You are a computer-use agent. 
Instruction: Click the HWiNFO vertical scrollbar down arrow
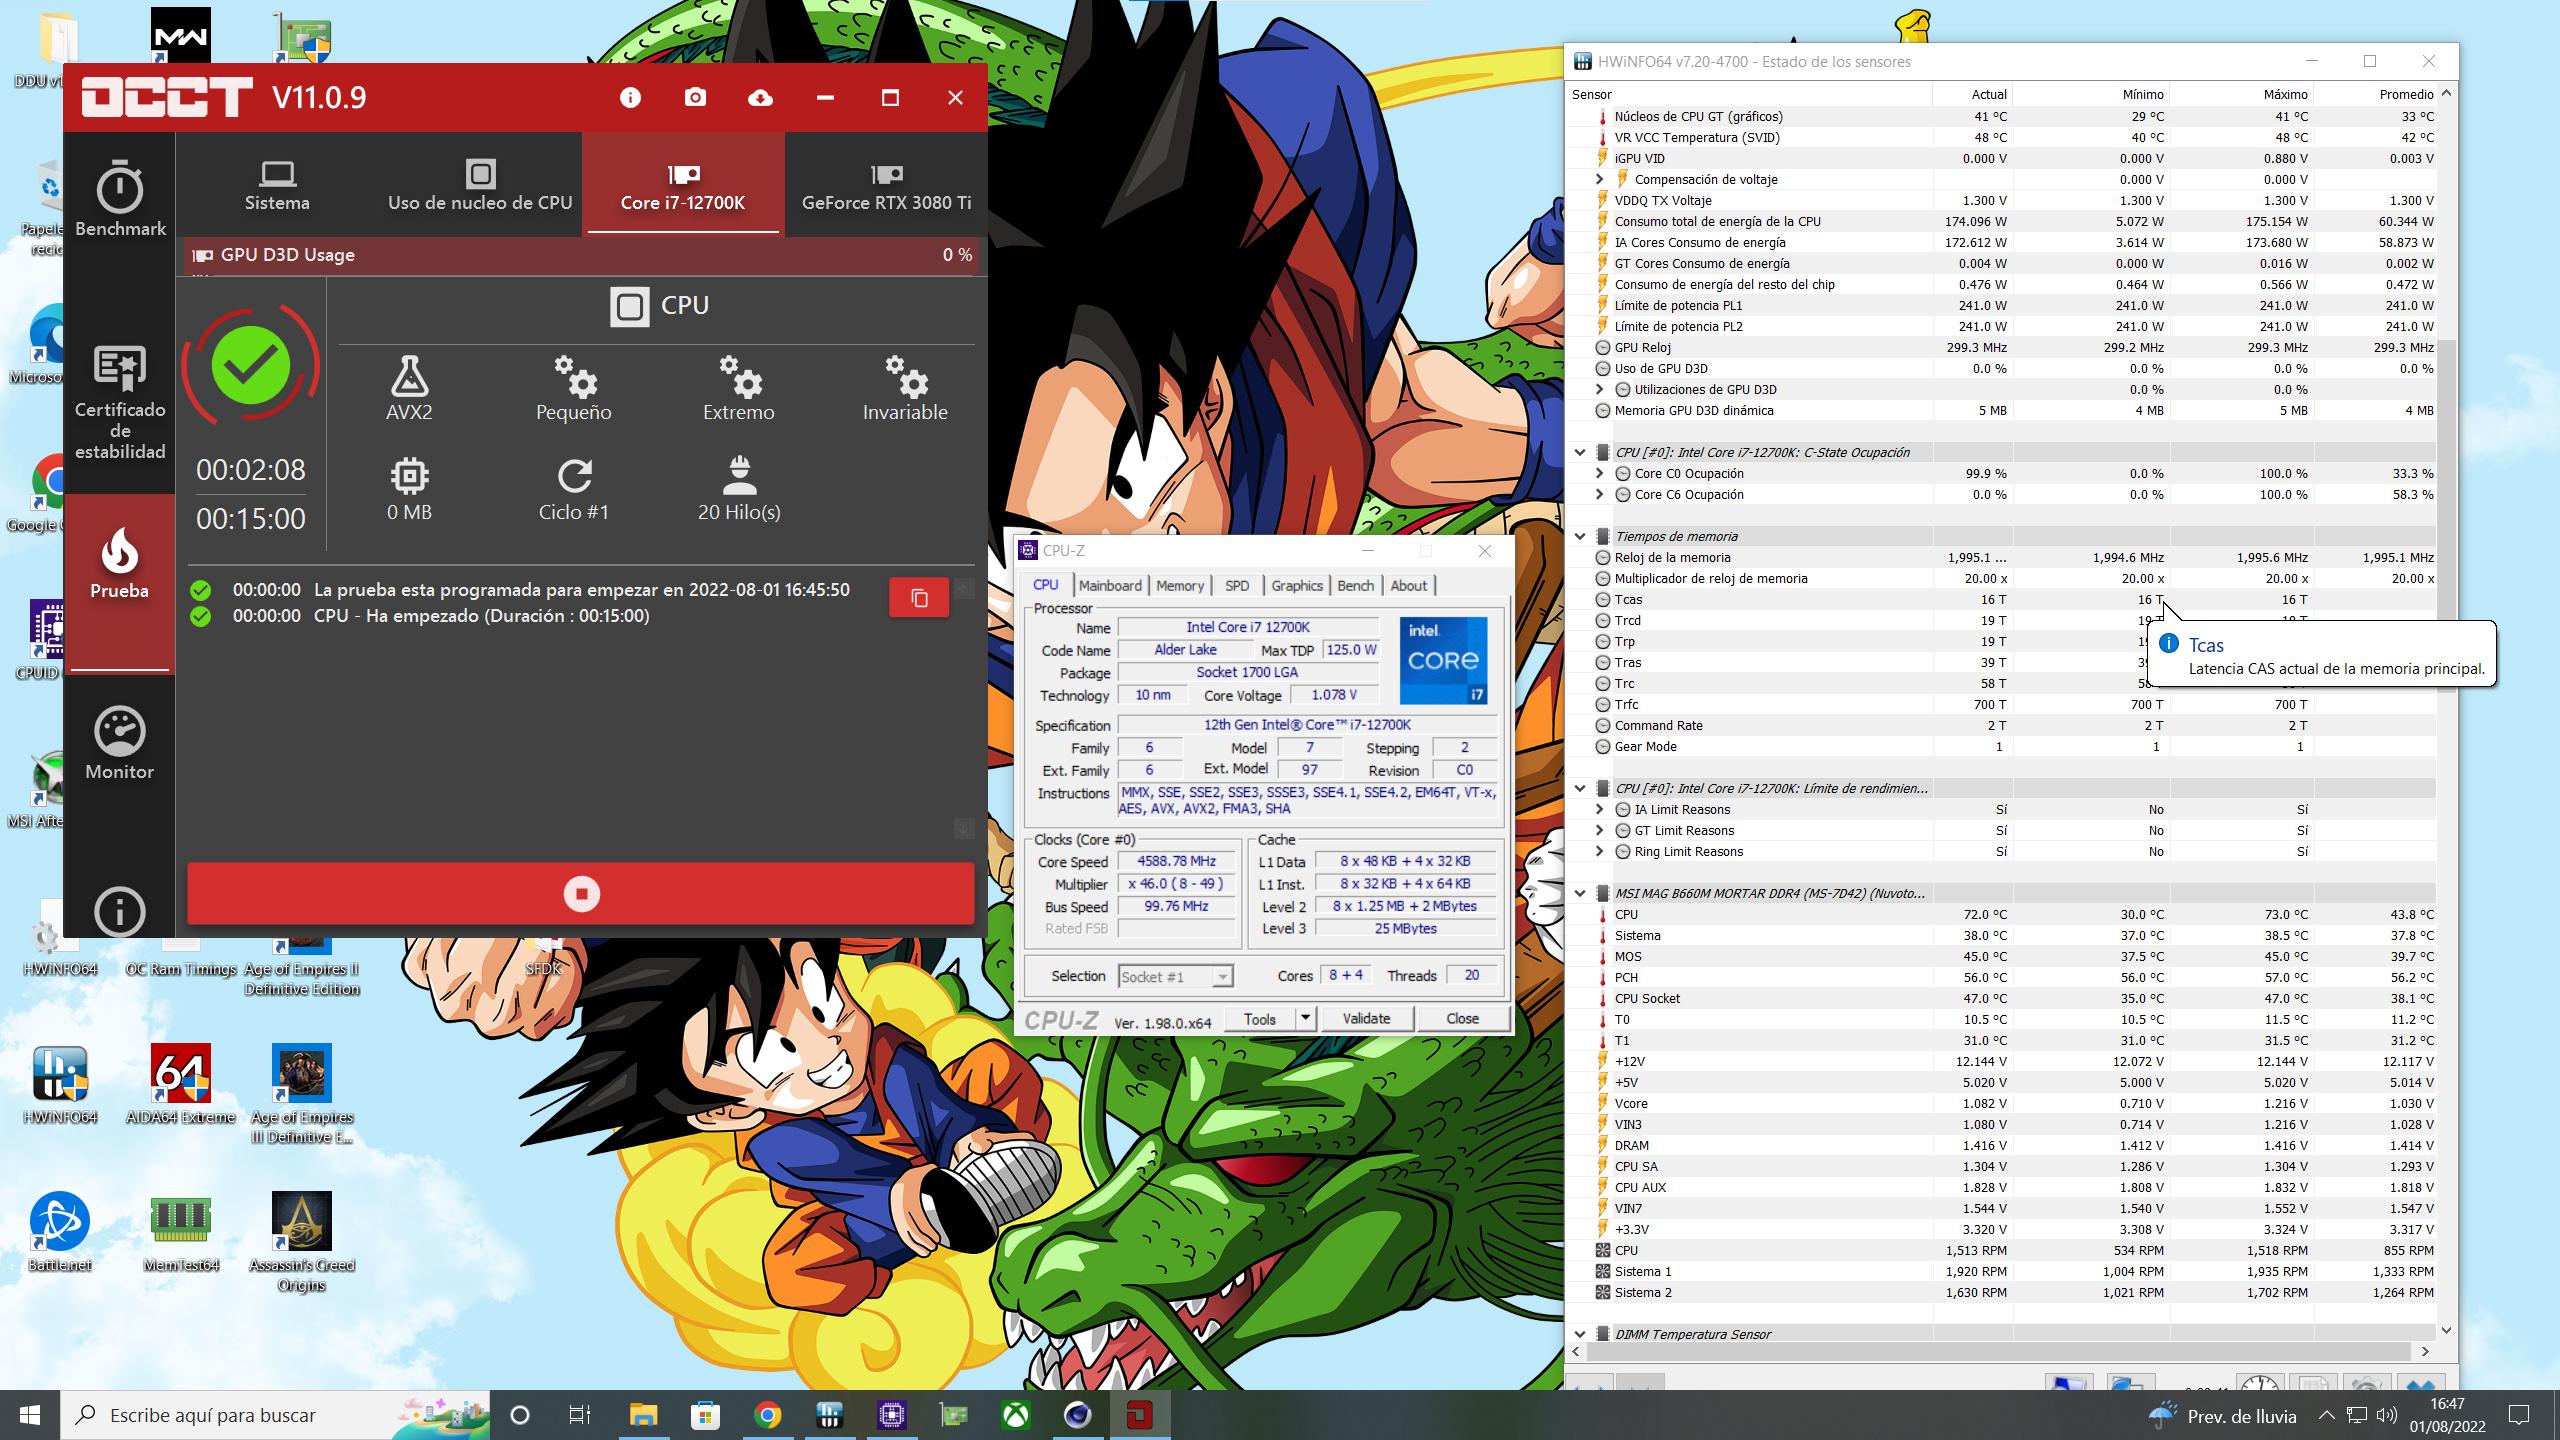coord(2447,1330)
